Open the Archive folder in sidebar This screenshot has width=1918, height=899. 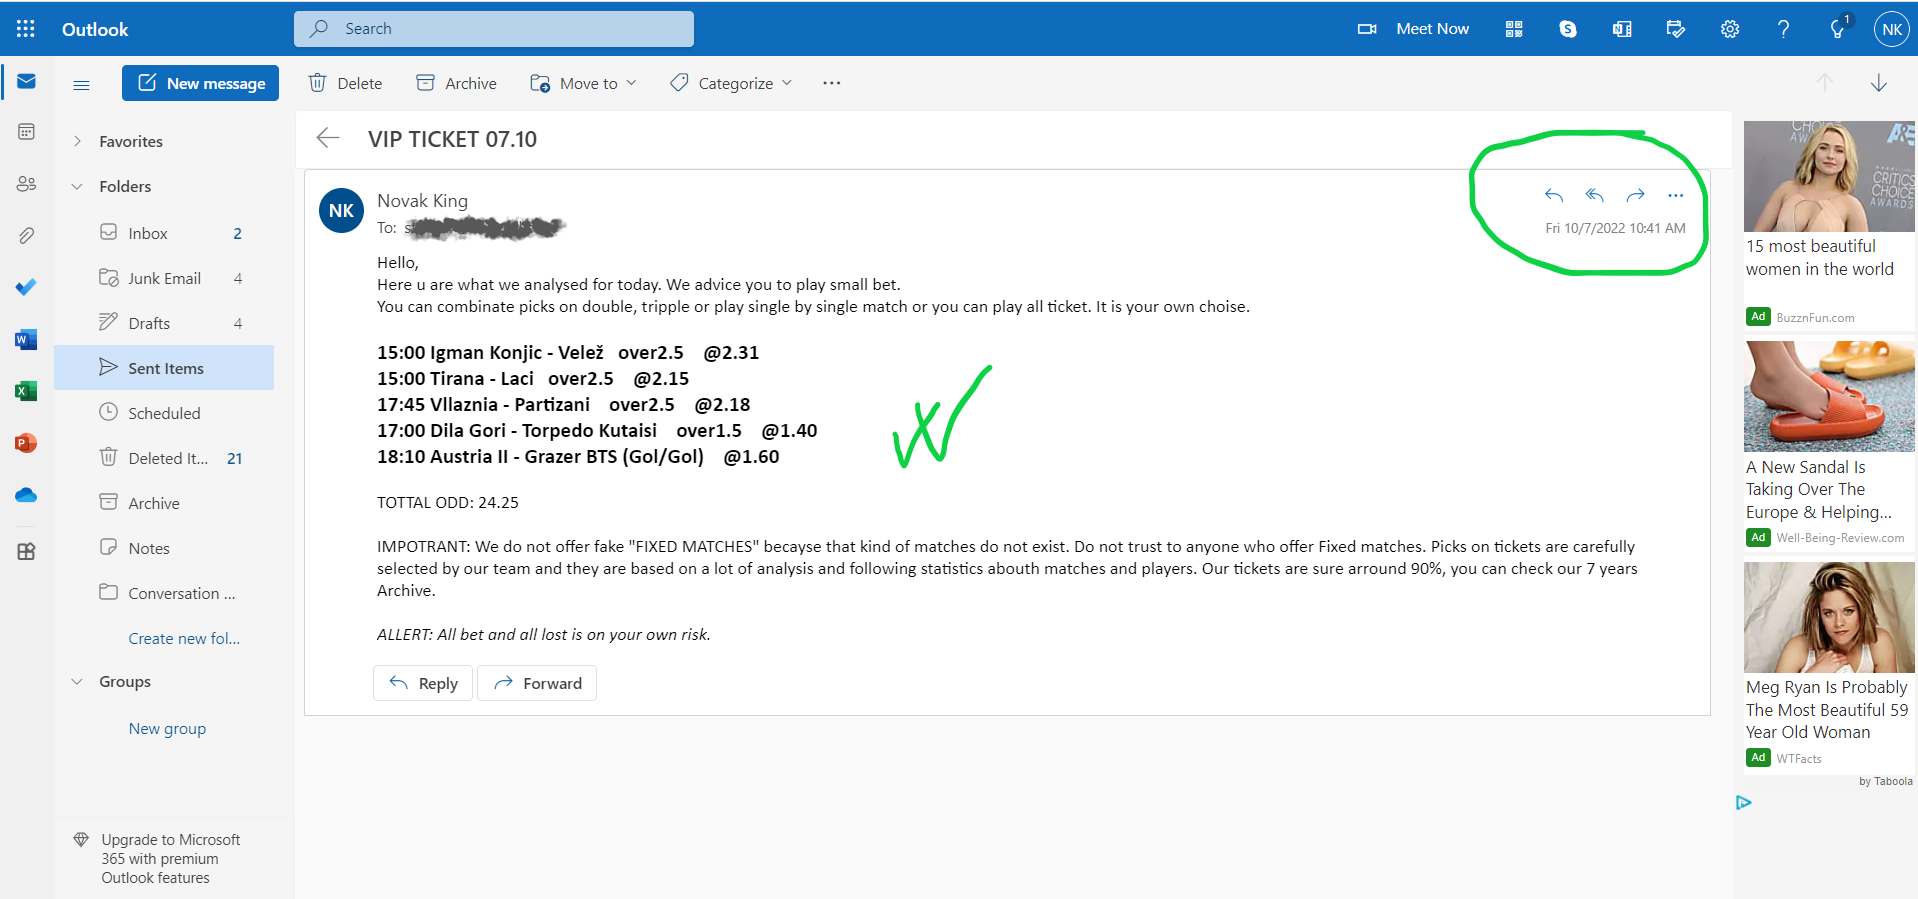164,503
